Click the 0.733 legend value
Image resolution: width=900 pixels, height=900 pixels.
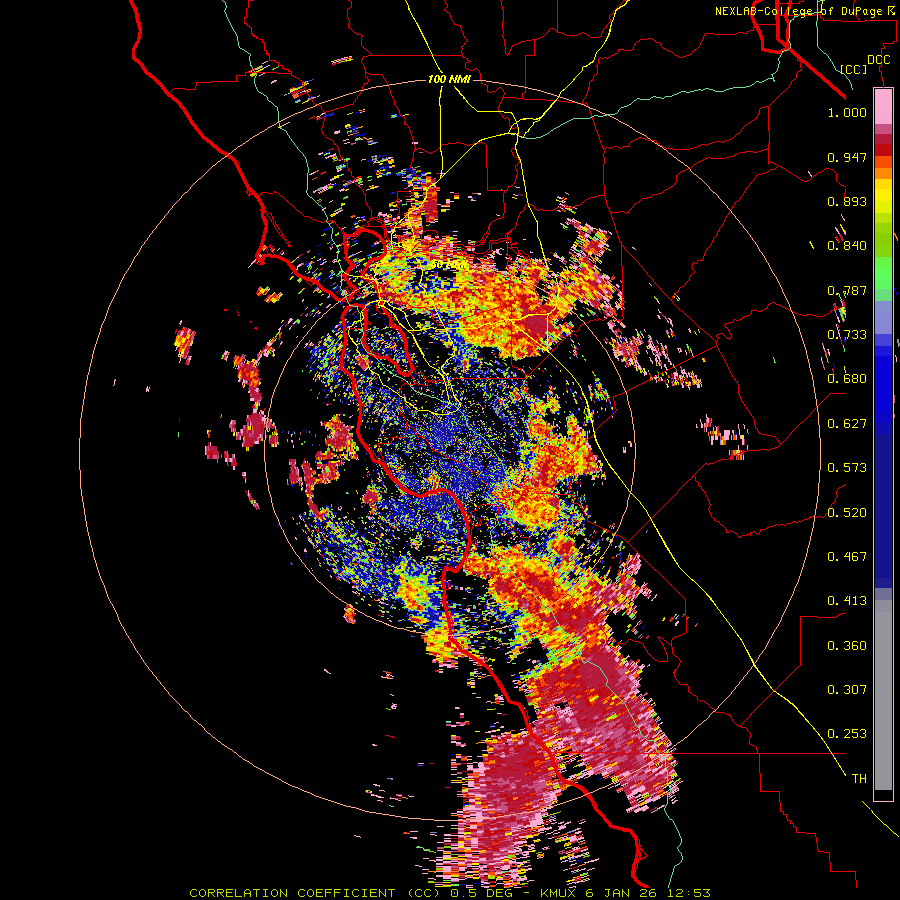[847, 335]
